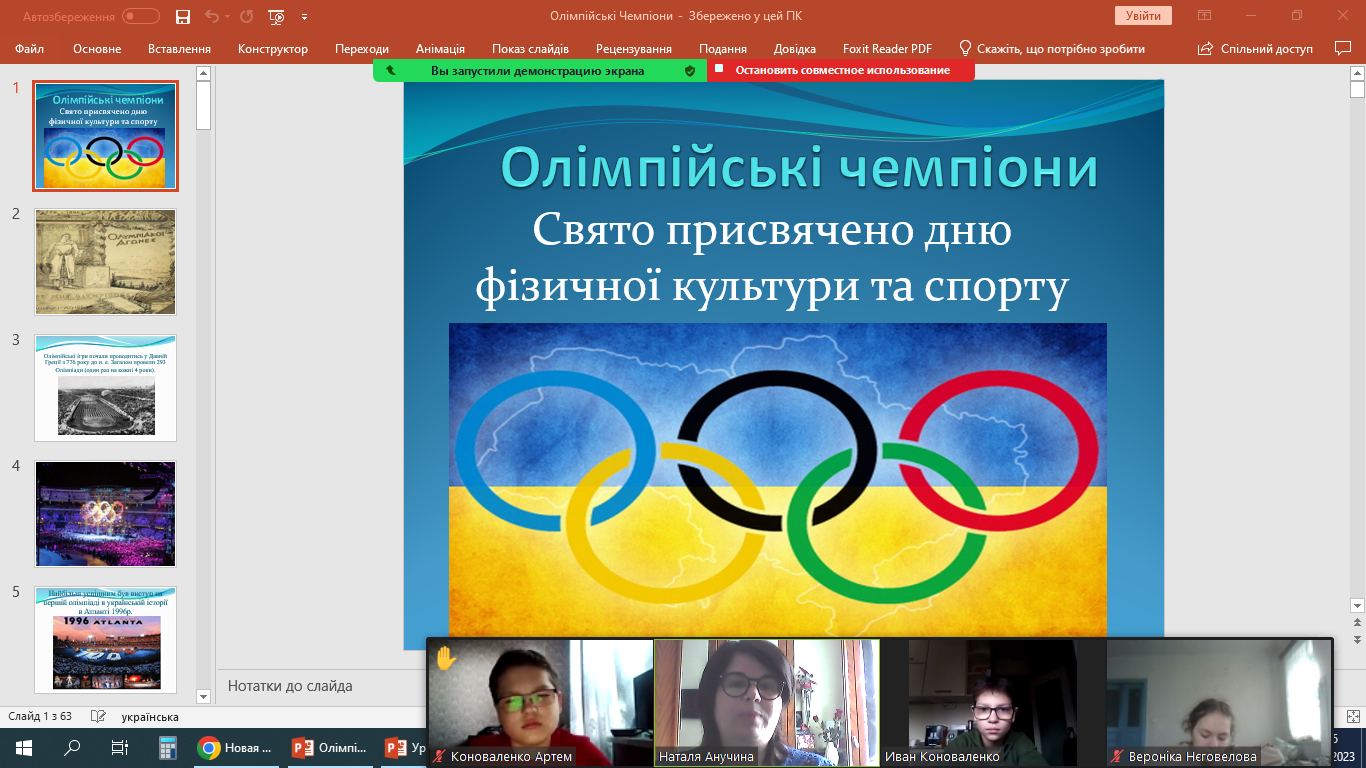Open the comments pane icon

click(x=1343, y=48)
